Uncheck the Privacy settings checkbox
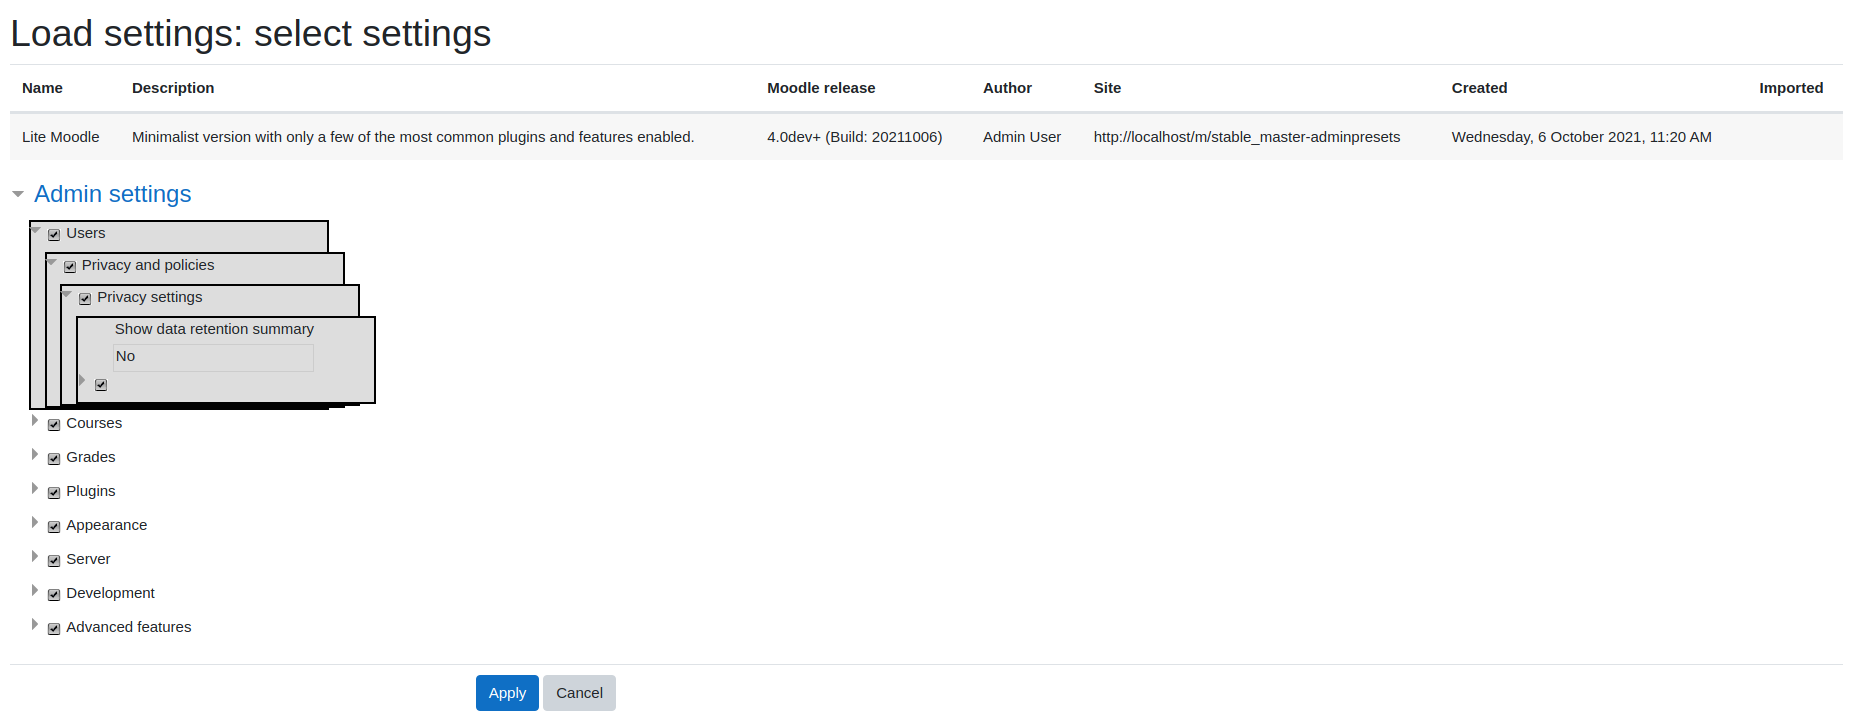 pos(85,299)
